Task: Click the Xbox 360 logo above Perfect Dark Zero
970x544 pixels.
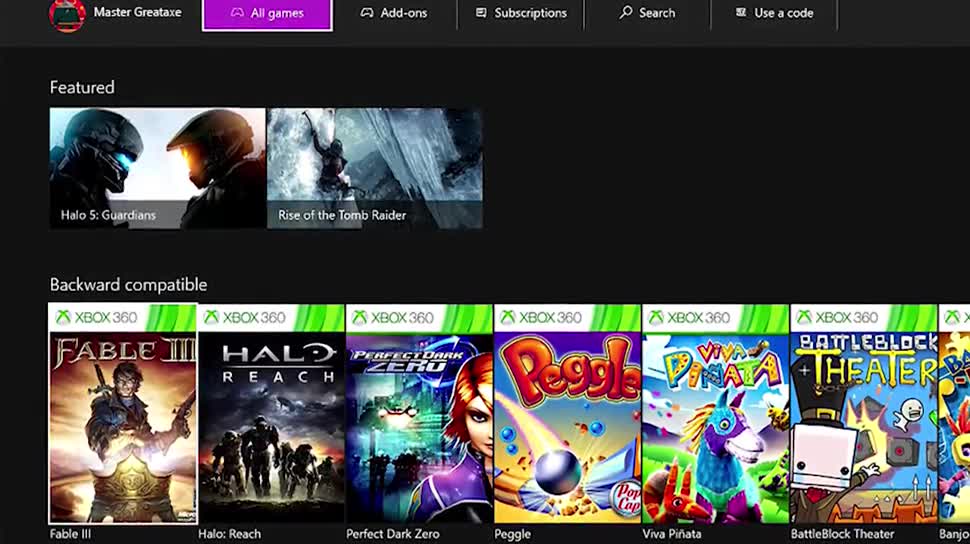Action: (x=392, y=317)
